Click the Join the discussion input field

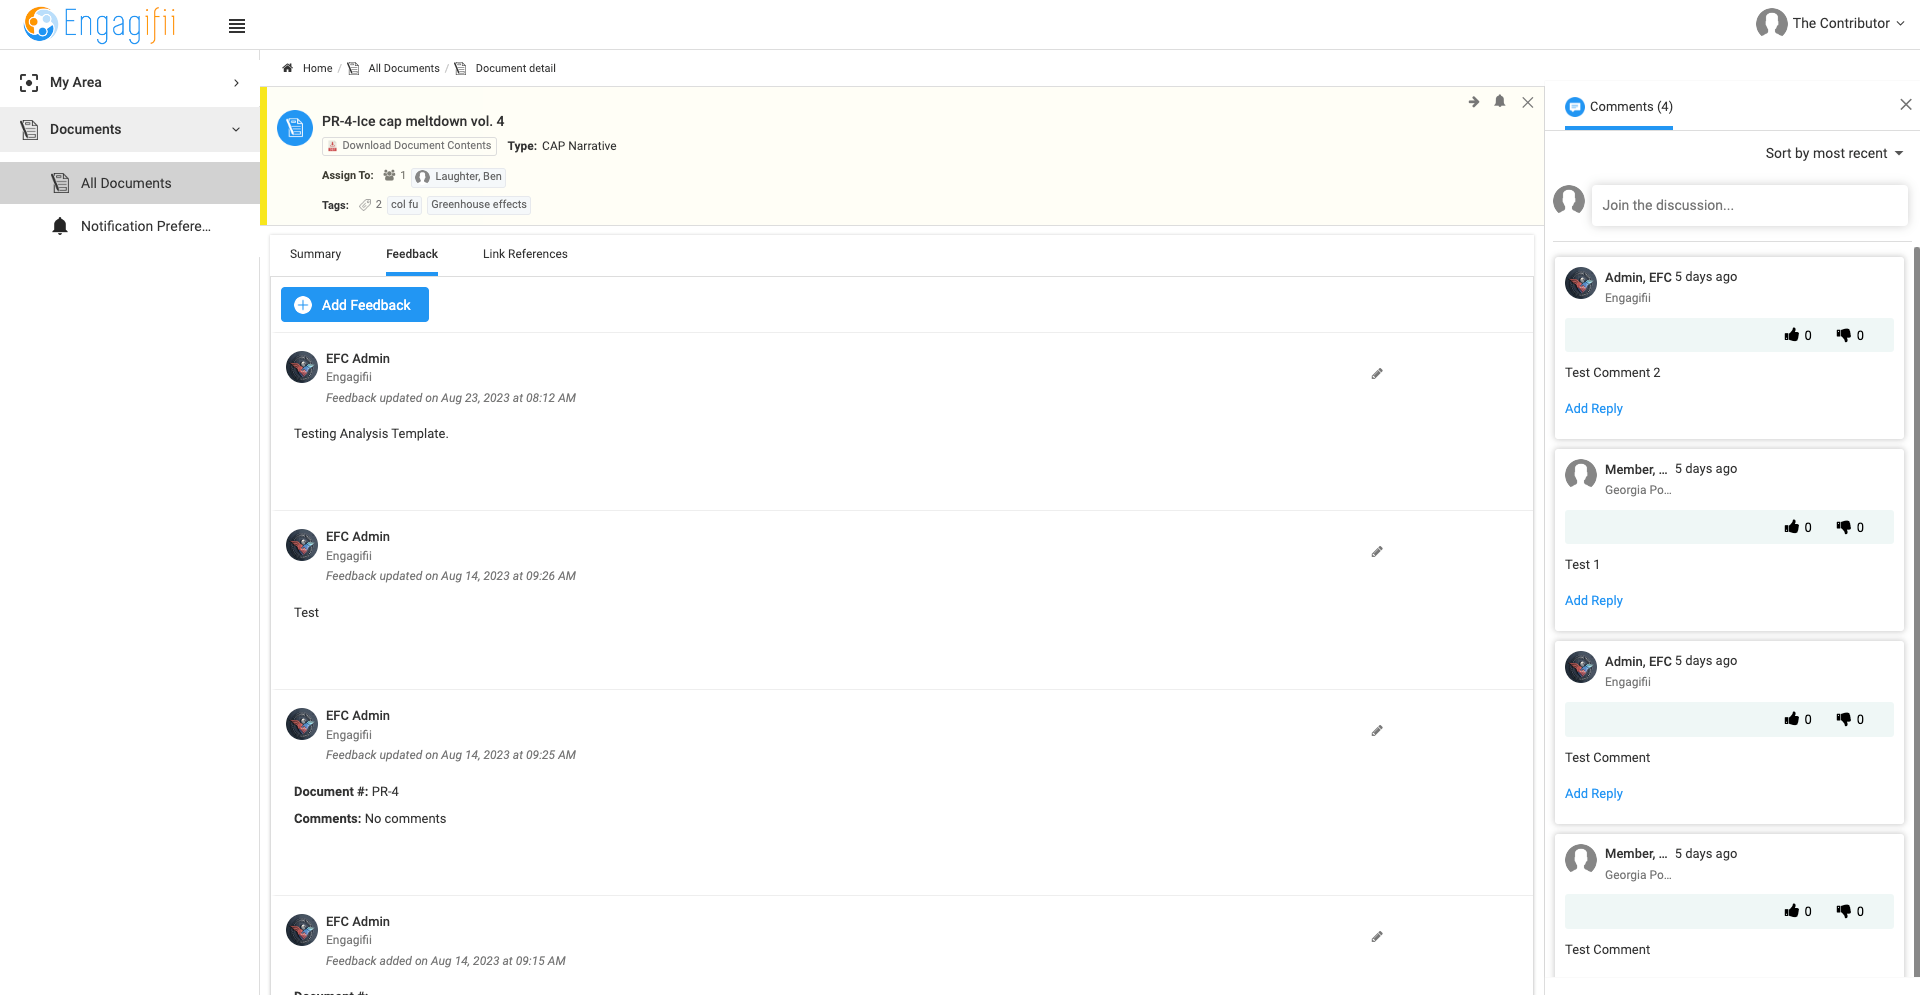tap(1749, 205)
